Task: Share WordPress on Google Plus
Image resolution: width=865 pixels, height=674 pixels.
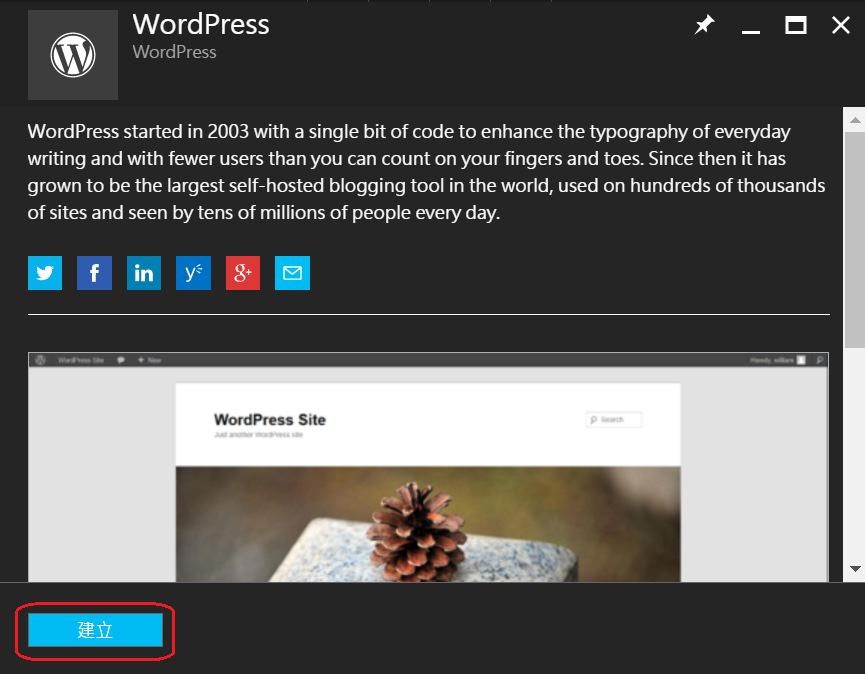Action: 243,272
